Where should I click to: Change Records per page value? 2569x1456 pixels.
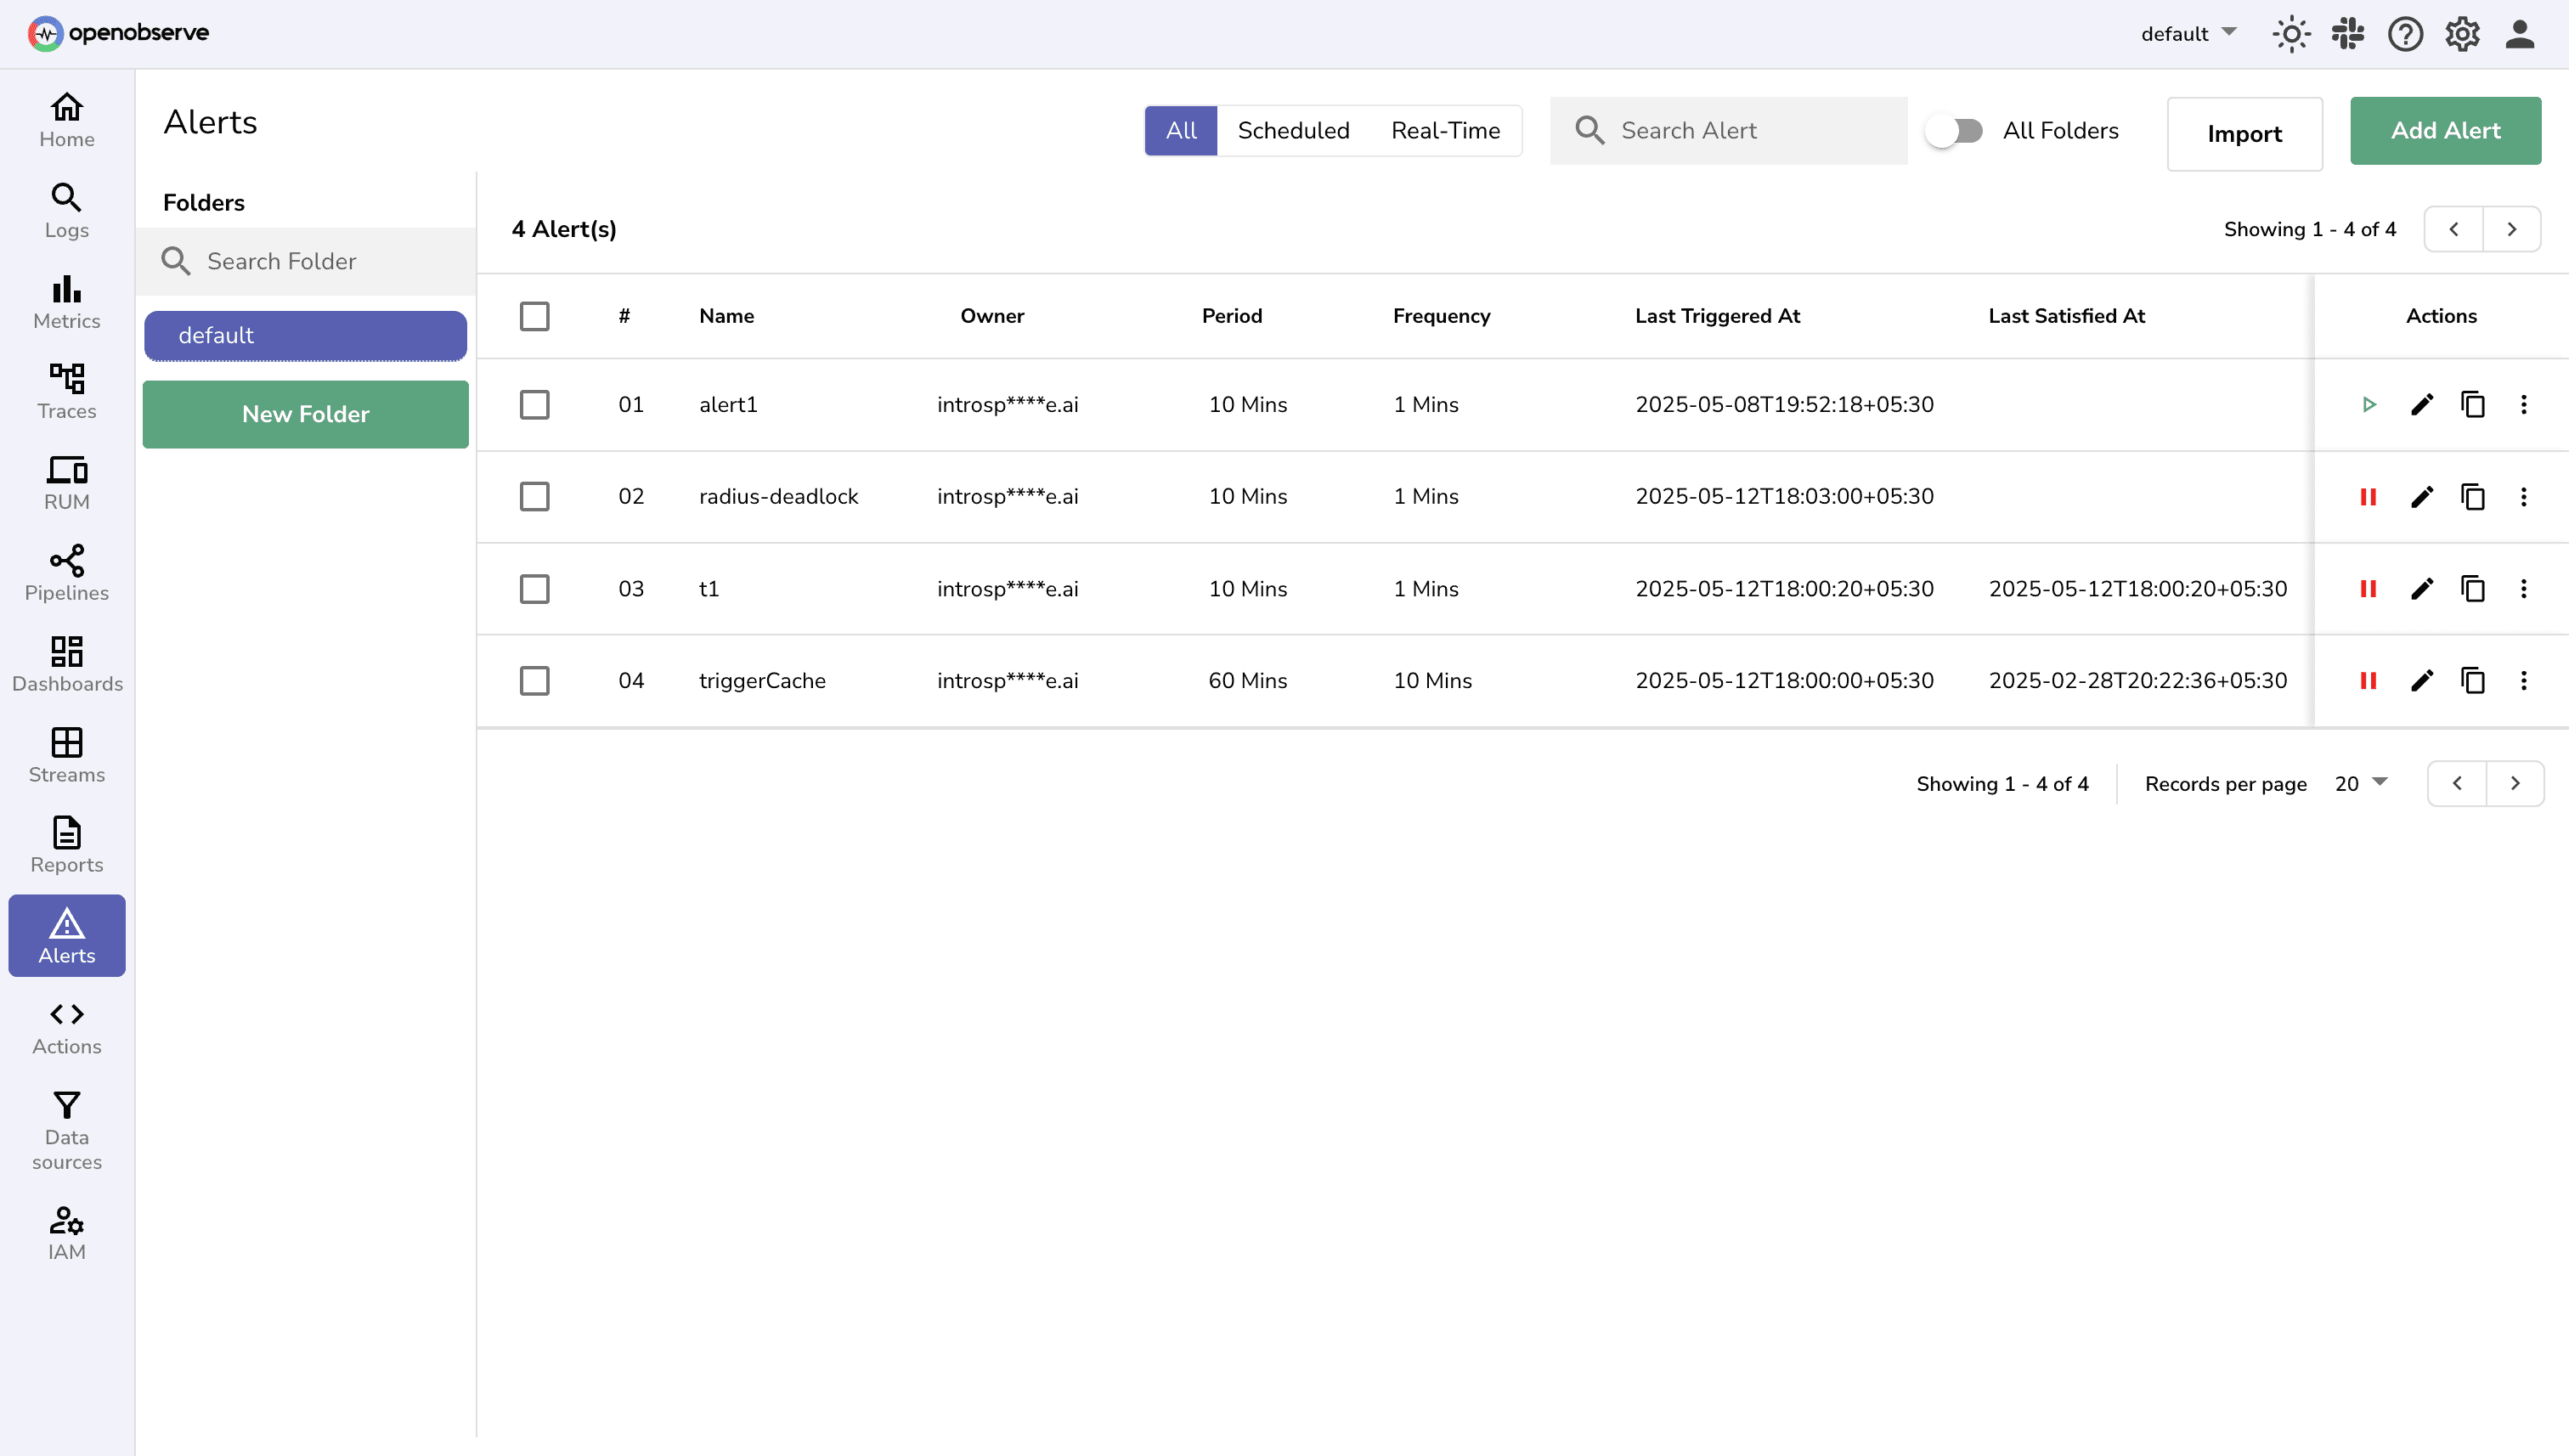coord(2360,784)
